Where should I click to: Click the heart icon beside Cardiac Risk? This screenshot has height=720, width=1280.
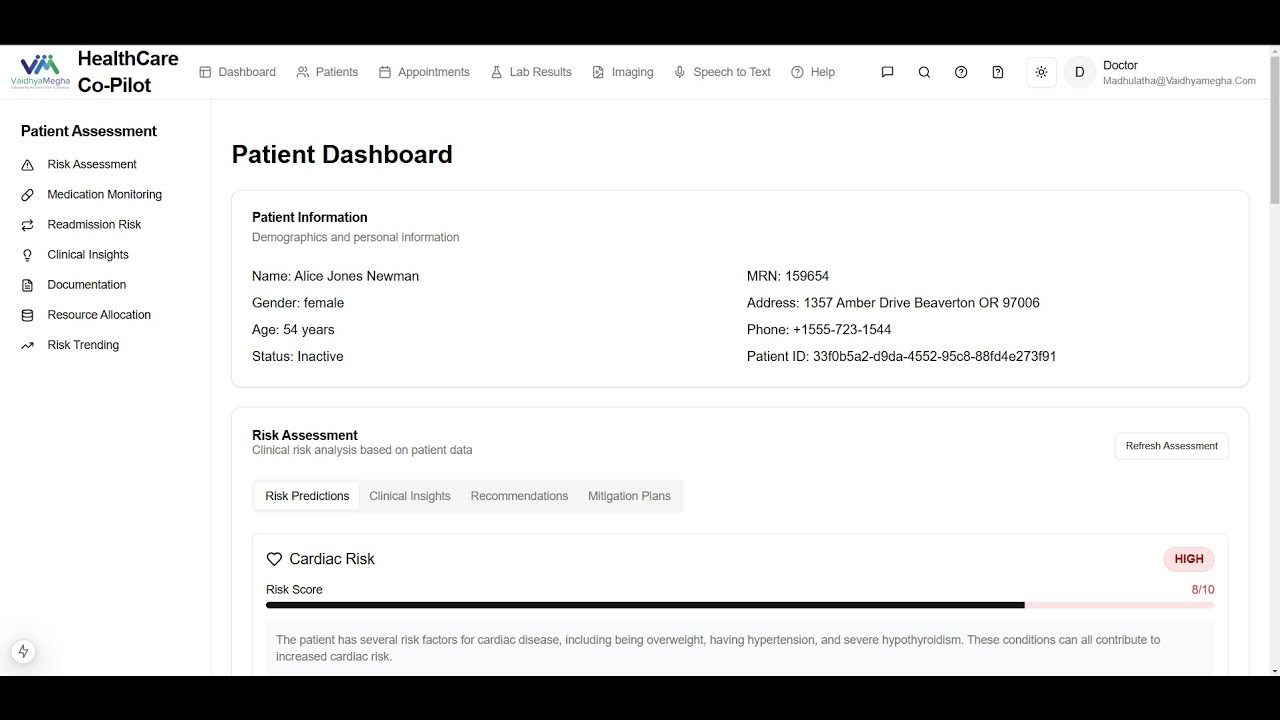tap(274, 559)
